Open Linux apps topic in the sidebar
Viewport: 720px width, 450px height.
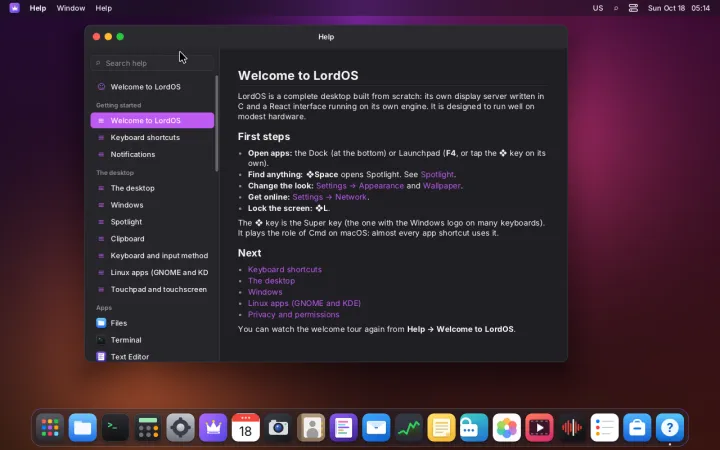pyautogui.click(x=152, y=272)
